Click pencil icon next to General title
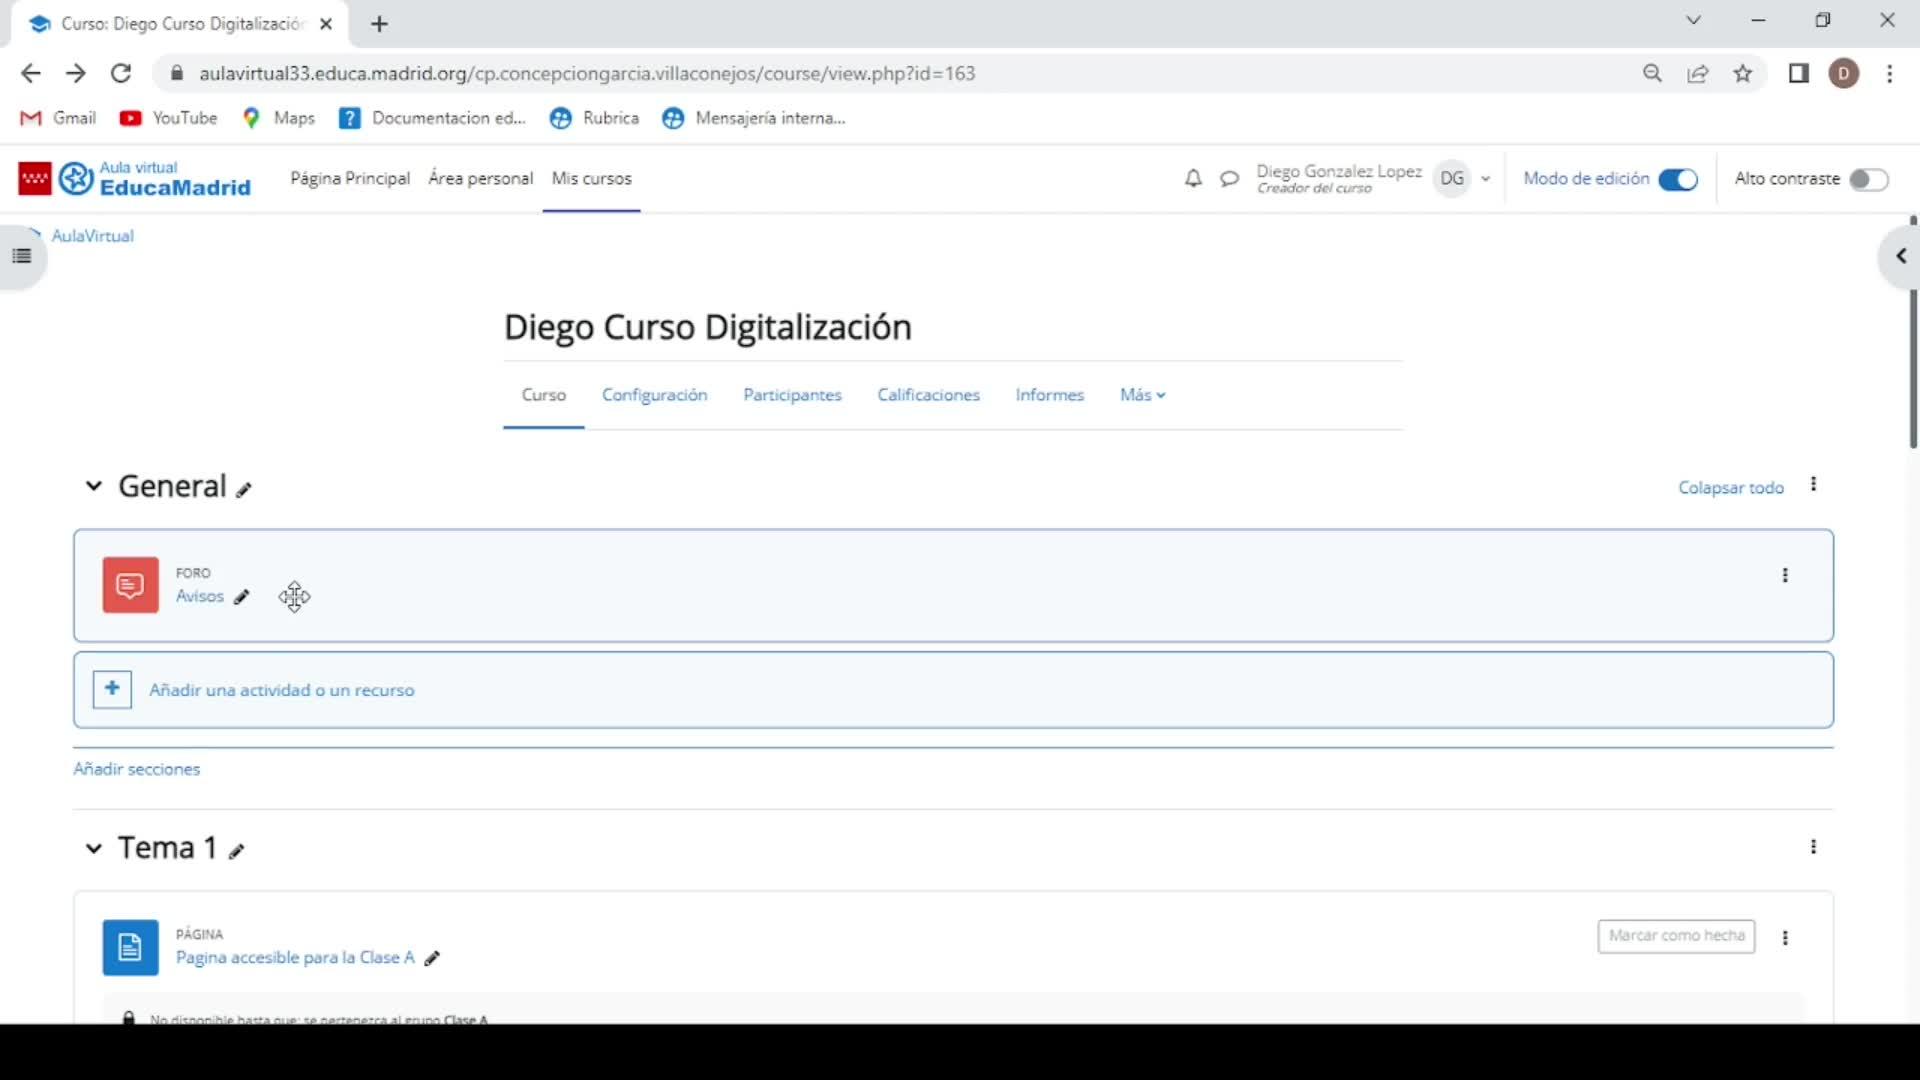Screen dimensions: 1920x1080 (x=244, y=490)
